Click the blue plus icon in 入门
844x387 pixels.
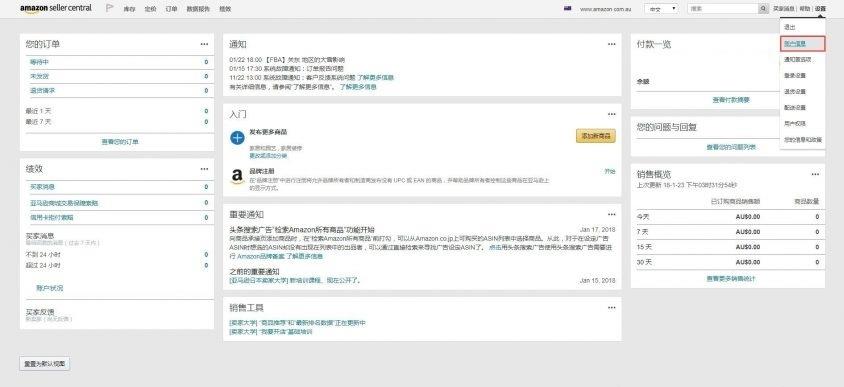(237, 138)
